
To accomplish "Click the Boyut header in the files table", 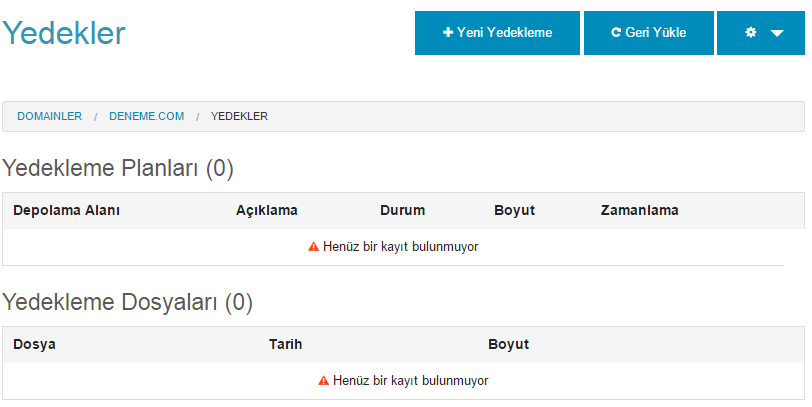I will (x=509, y=344).
